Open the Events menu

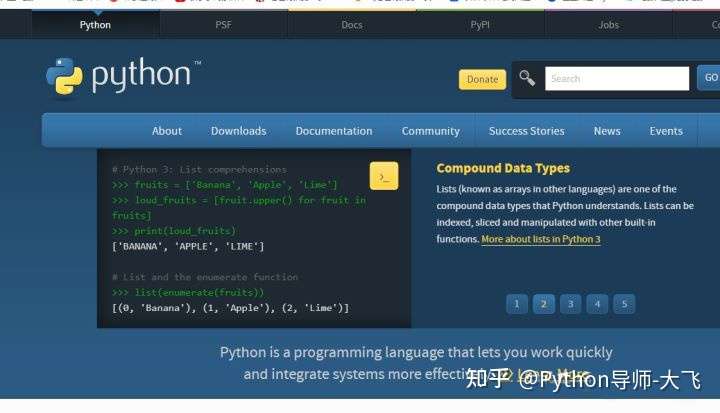click(x=666, y=131)
